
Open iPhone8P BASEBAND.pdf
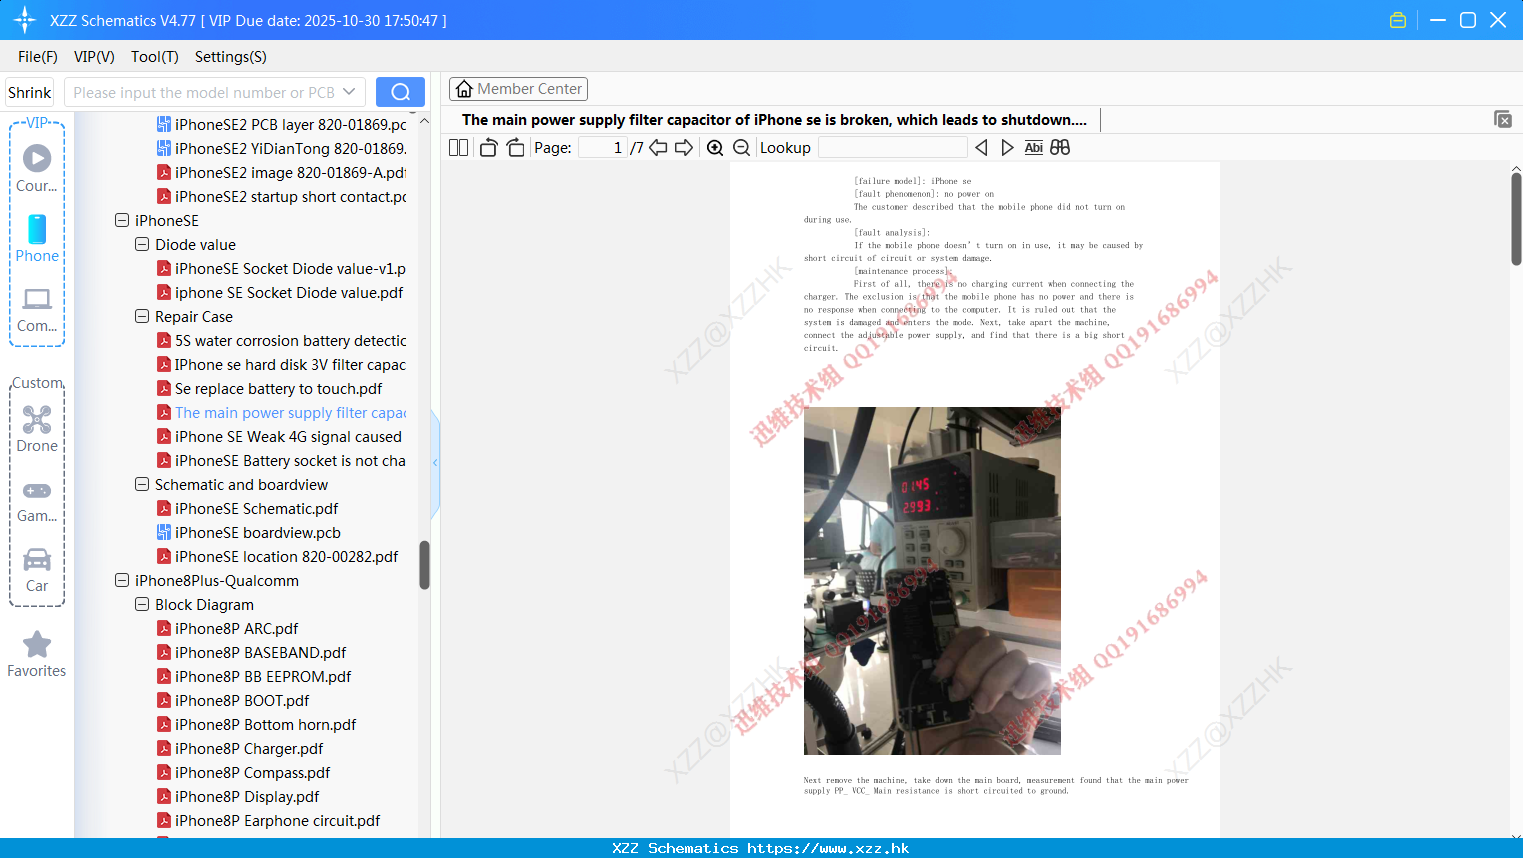click(252, 652)
